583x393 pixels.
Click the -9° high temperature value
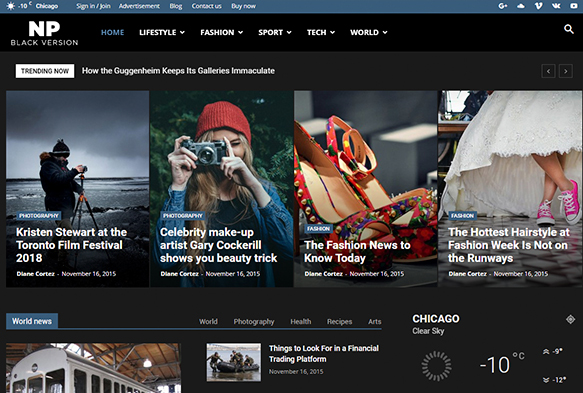tap(557, 351)
